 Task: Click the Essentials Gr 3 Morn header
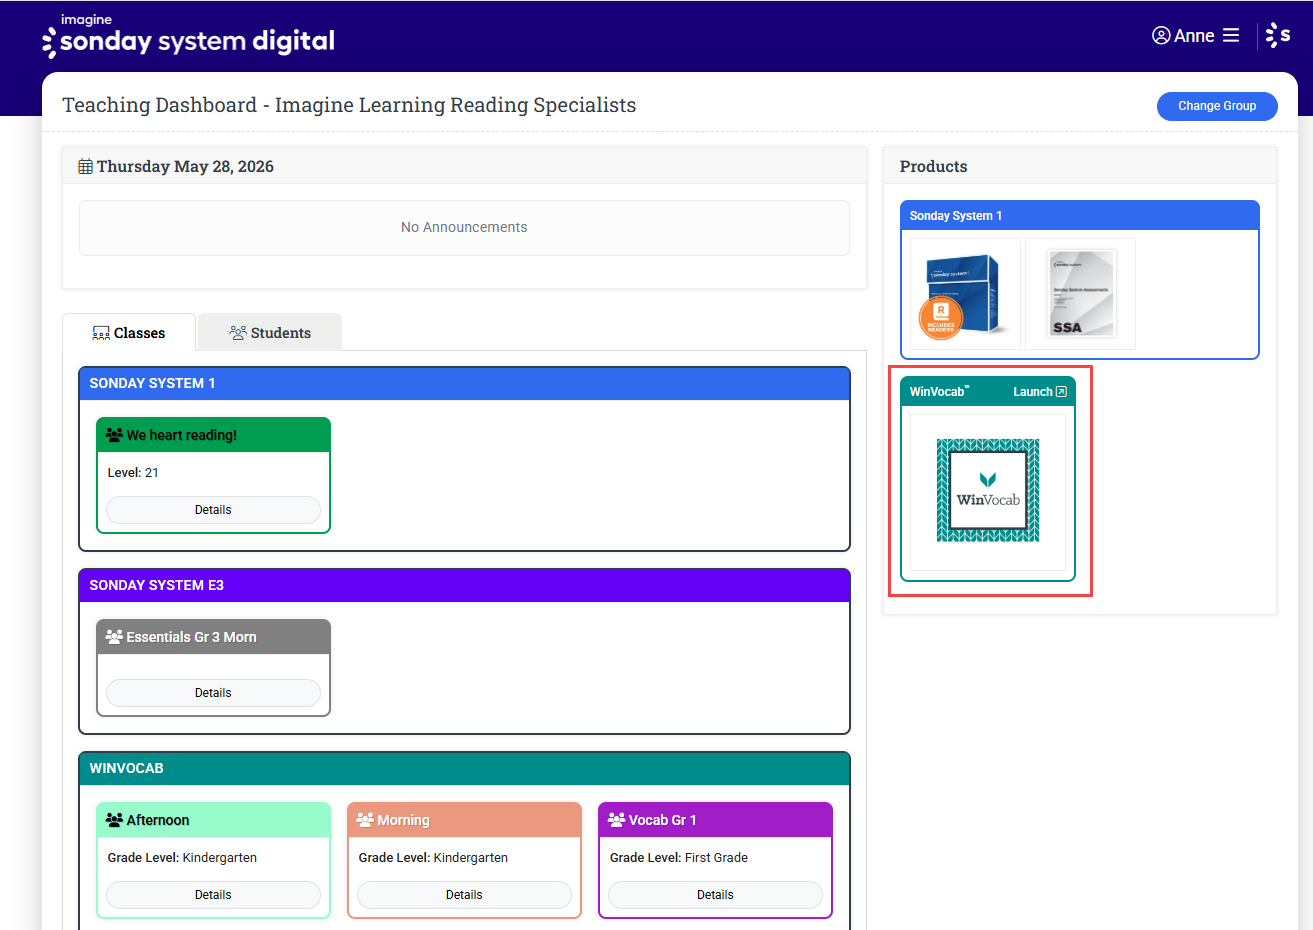point(213,637)
